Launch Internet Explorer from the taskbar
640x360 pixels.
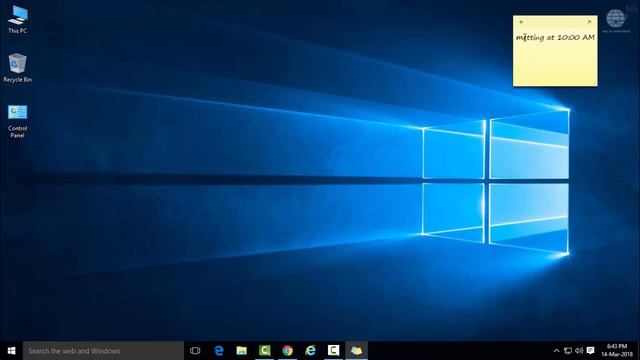point(310,351)
